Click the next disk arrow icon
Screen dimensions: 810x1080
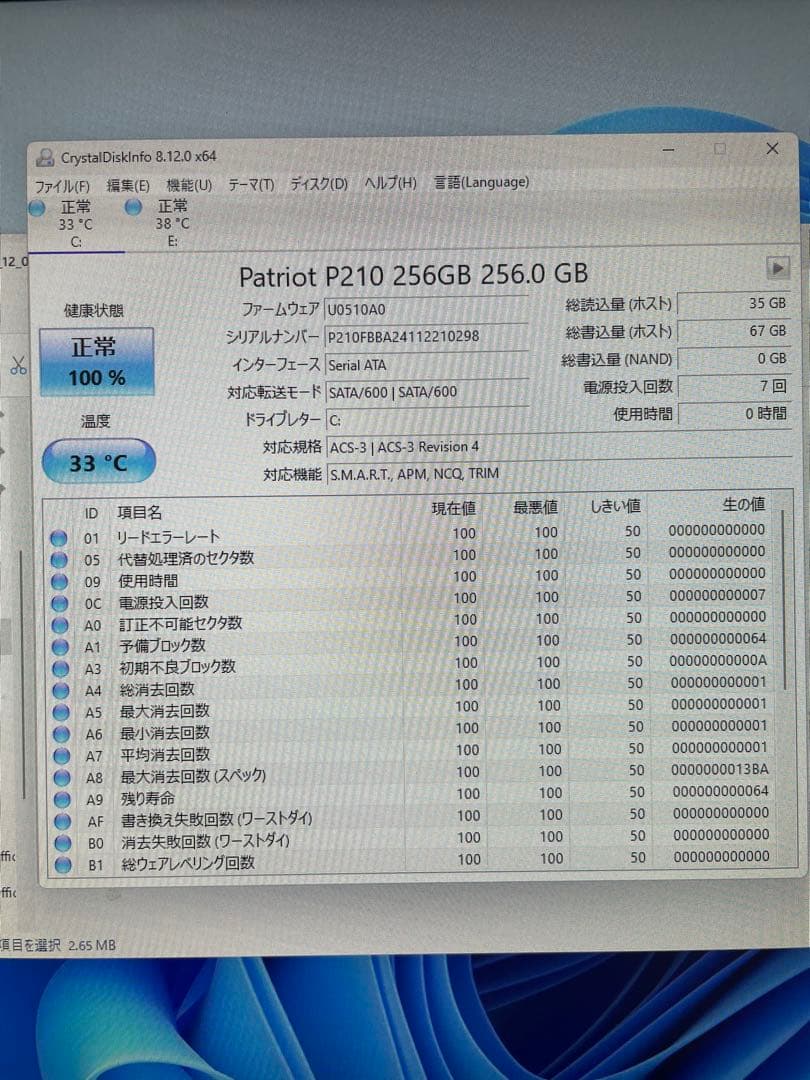tap(778, 268)
